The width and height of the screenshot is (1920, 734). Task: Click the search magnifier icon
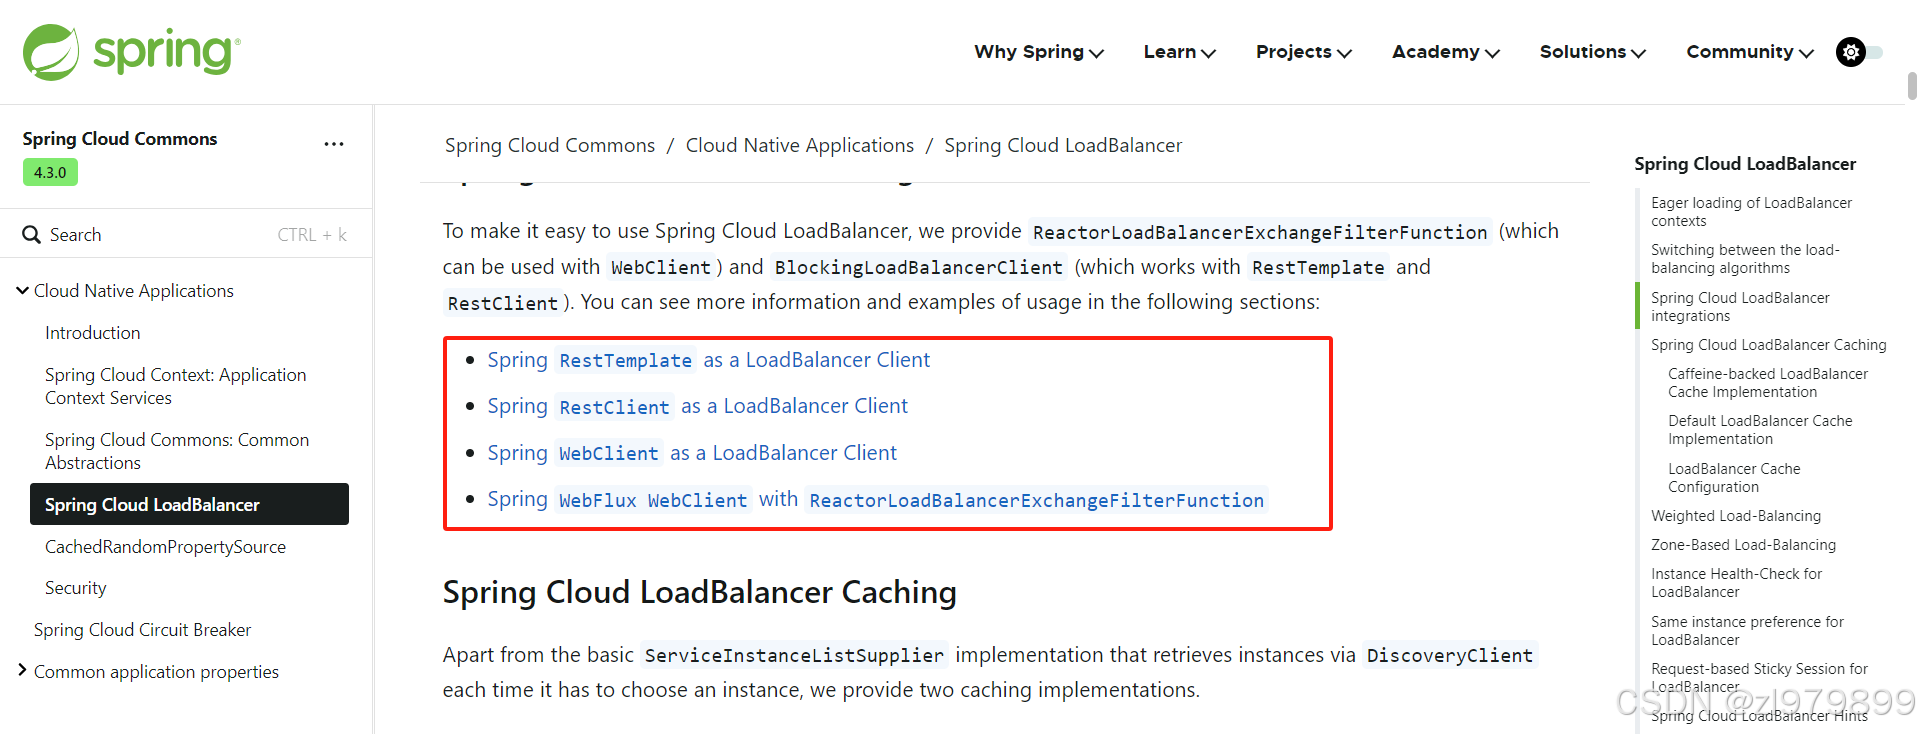pyautogui.click(x=31, y=235)
